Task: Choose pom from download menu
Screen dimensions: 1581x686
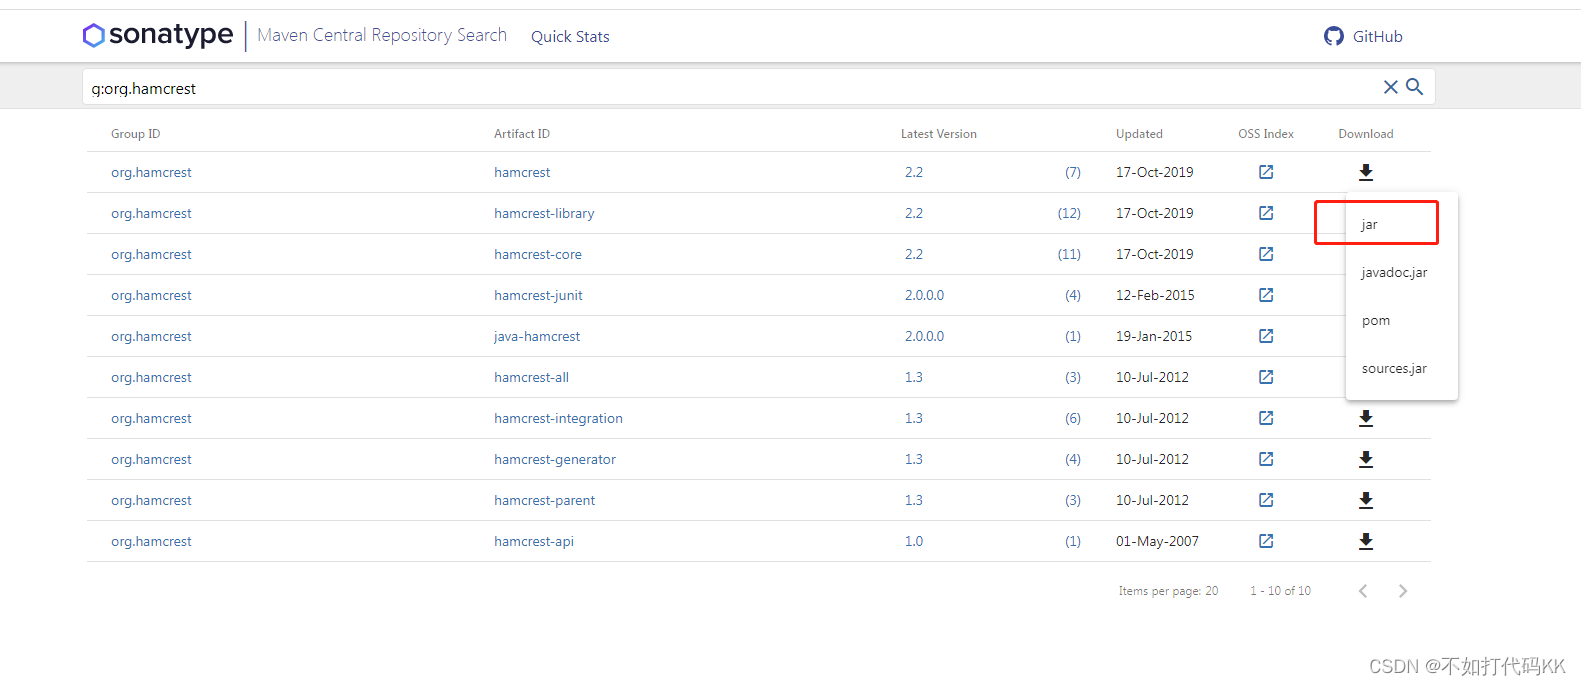Action: pyautogui.click(x=1402, y=320)
